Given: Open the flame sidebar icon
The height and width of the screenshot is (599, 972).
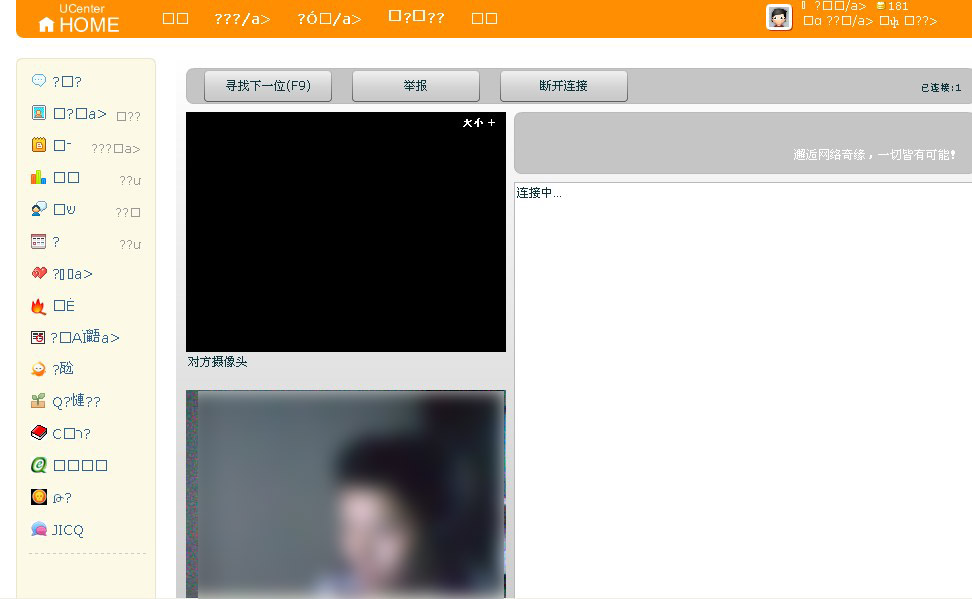Looking at the screenshot, I should coord(38,305).
